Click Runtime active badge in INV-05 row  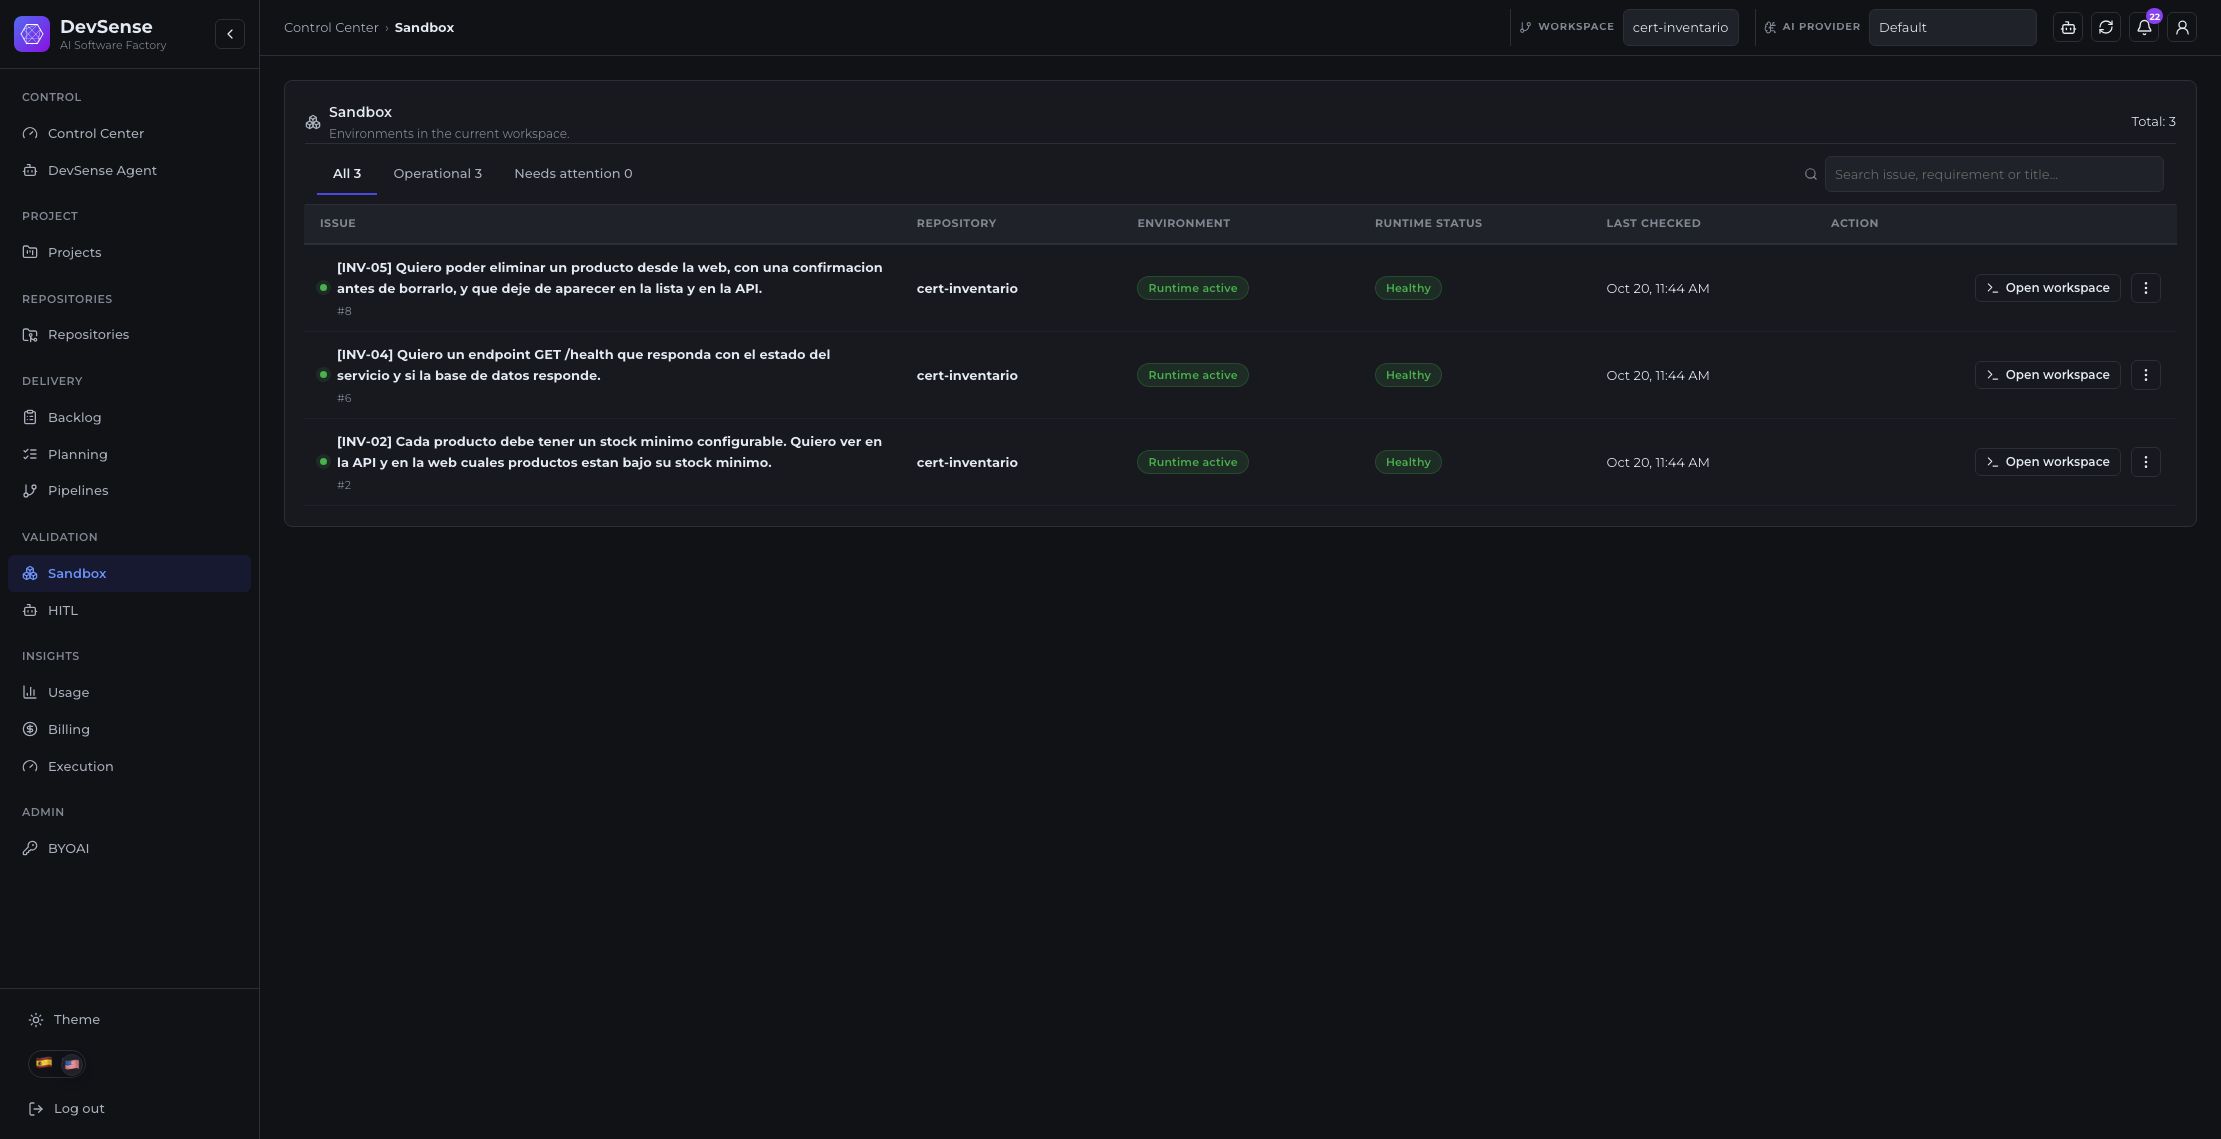1192,288
